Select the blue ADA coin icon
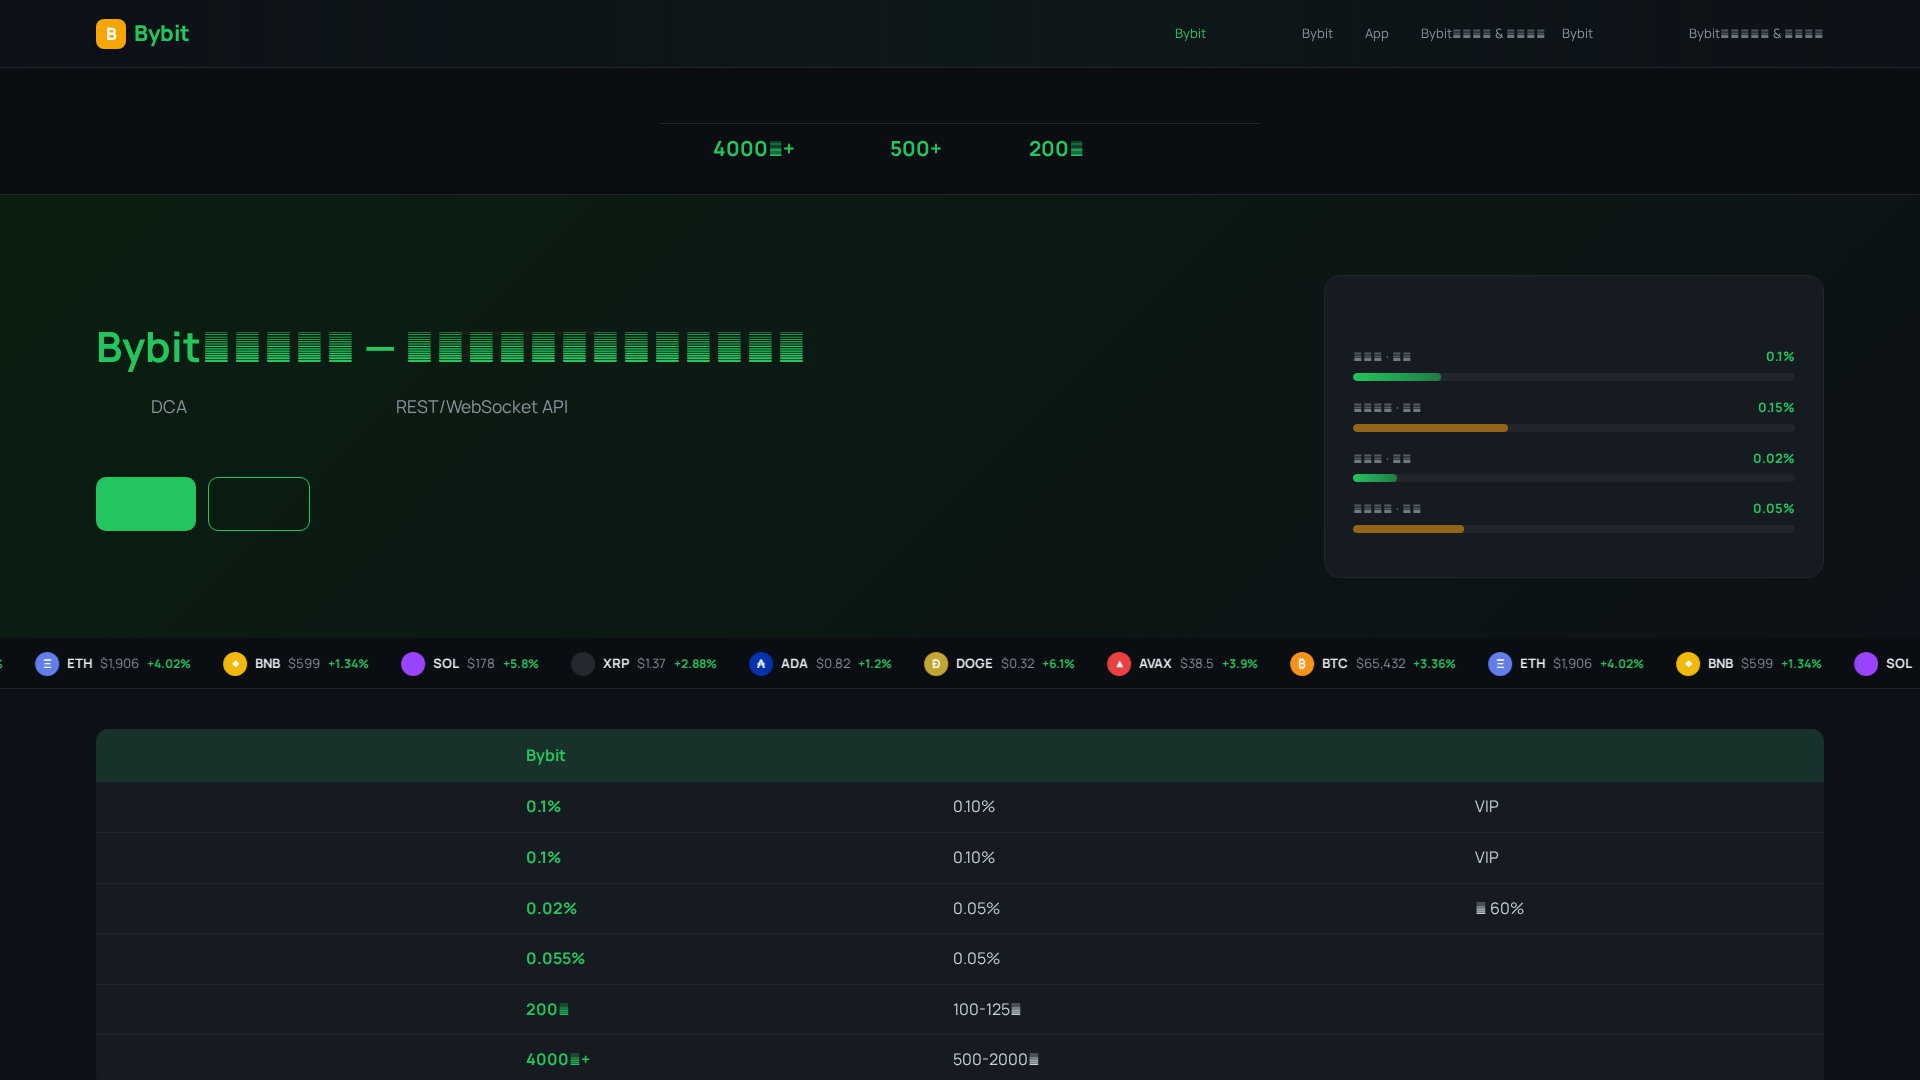Viewport: 1920px width, 1080px height. pyautogui.click(x=760, y=663)
